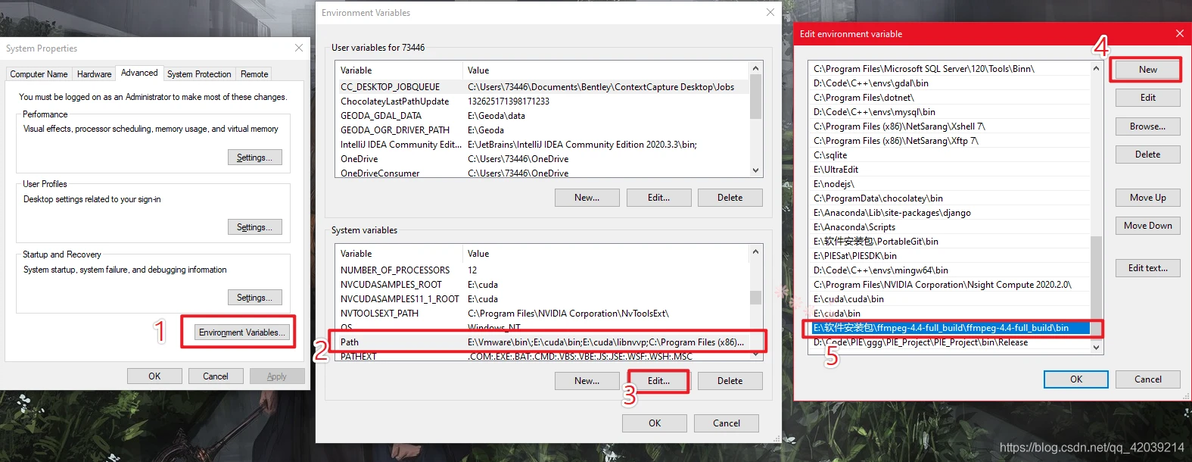Close the Environment Variables dialog
This screenshot has width=1192, height=462.
(768, 13)
